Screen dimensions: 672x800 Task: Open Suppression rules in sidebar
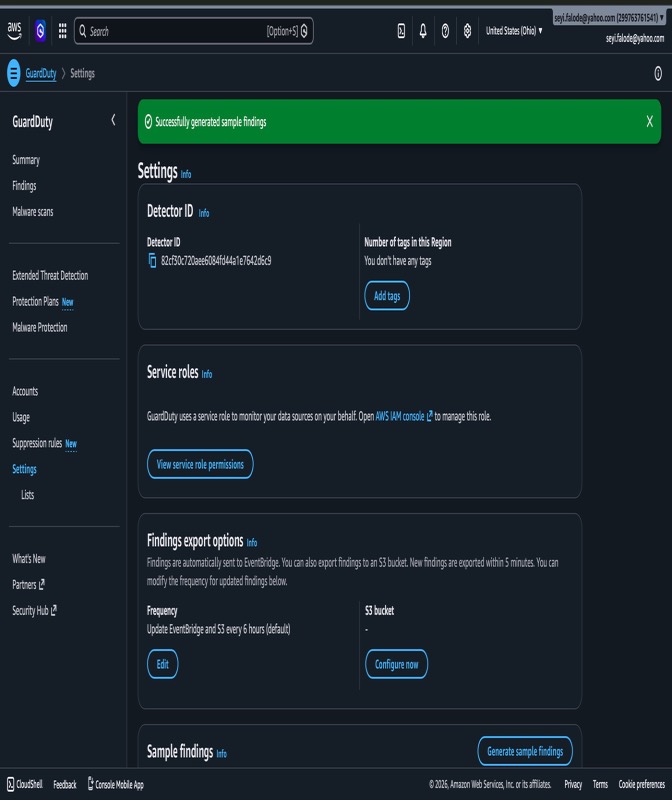click(x=37, y=443)
